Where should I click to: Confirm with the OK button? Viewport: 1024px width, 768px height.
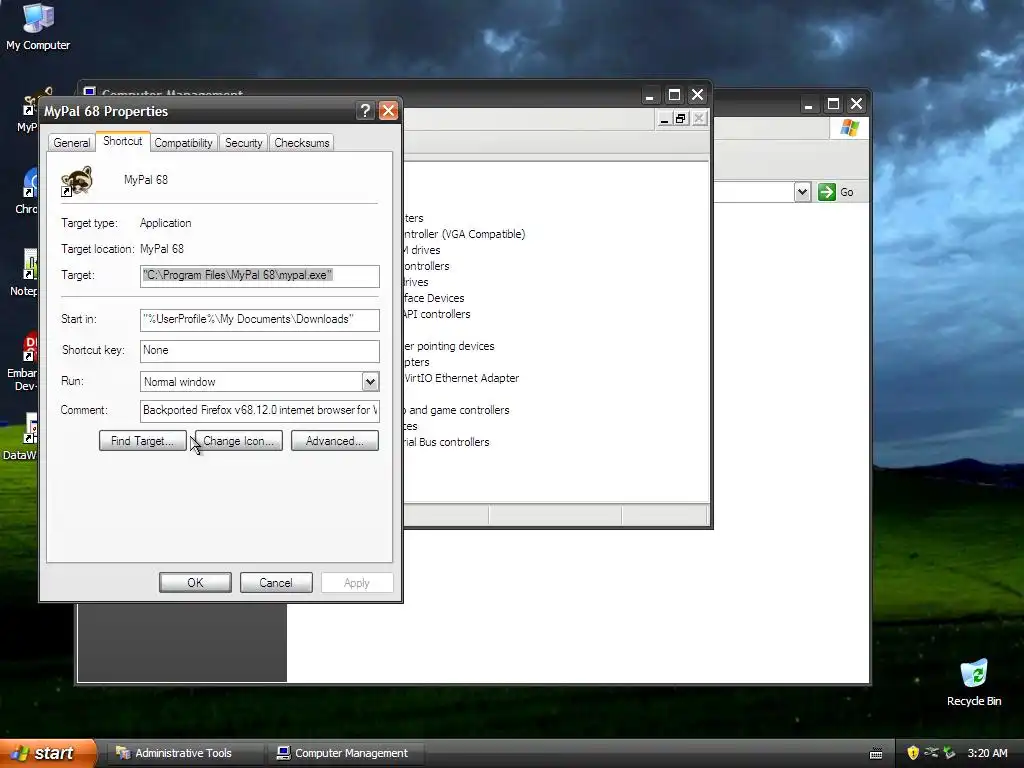pos(195,583)
